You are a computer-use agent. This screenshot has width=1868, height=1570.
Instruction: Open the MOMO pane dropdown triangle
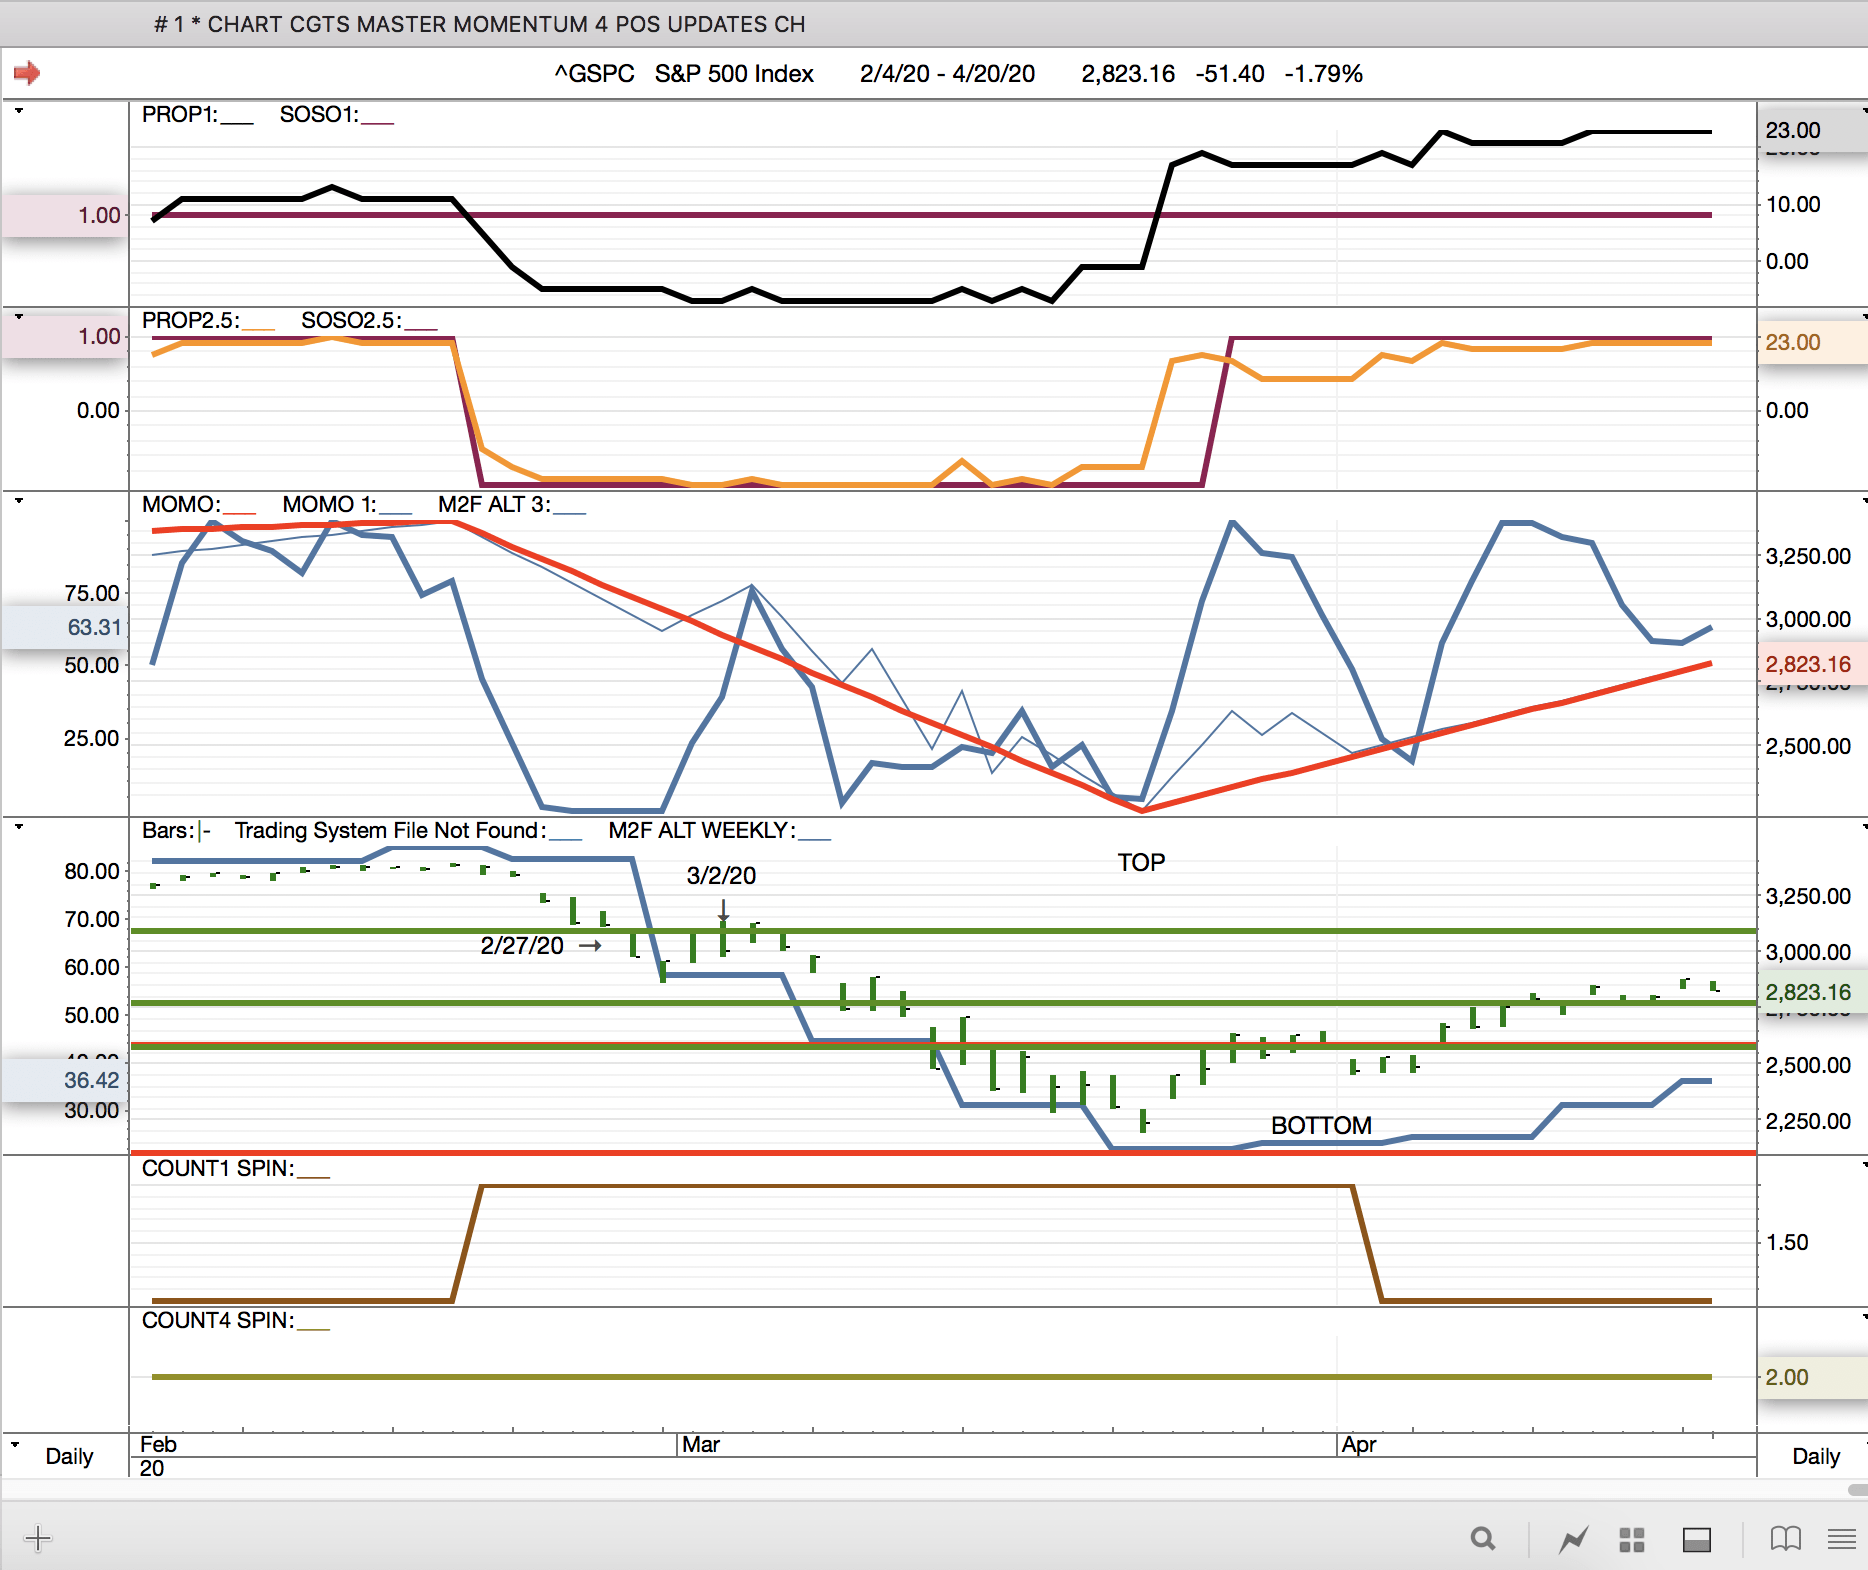pyautogui.click(x=18, y=500)
